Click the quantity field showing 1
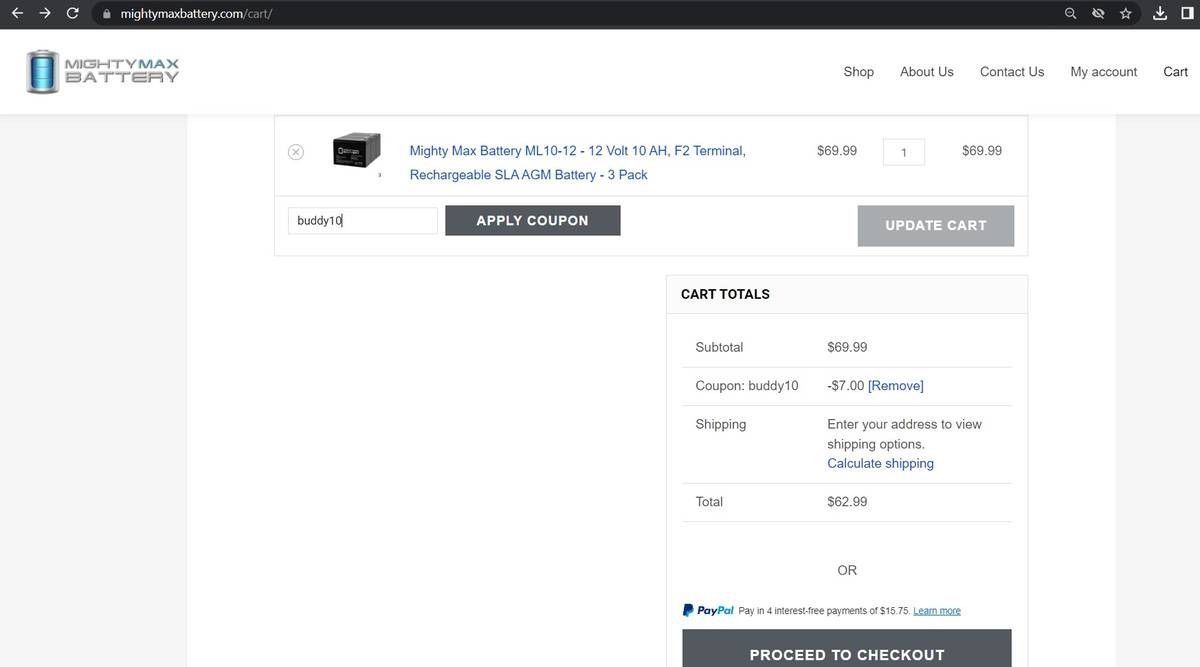The width and height of the screenshot is (1200, 667). pyautogui.click(x=903, y=152)
